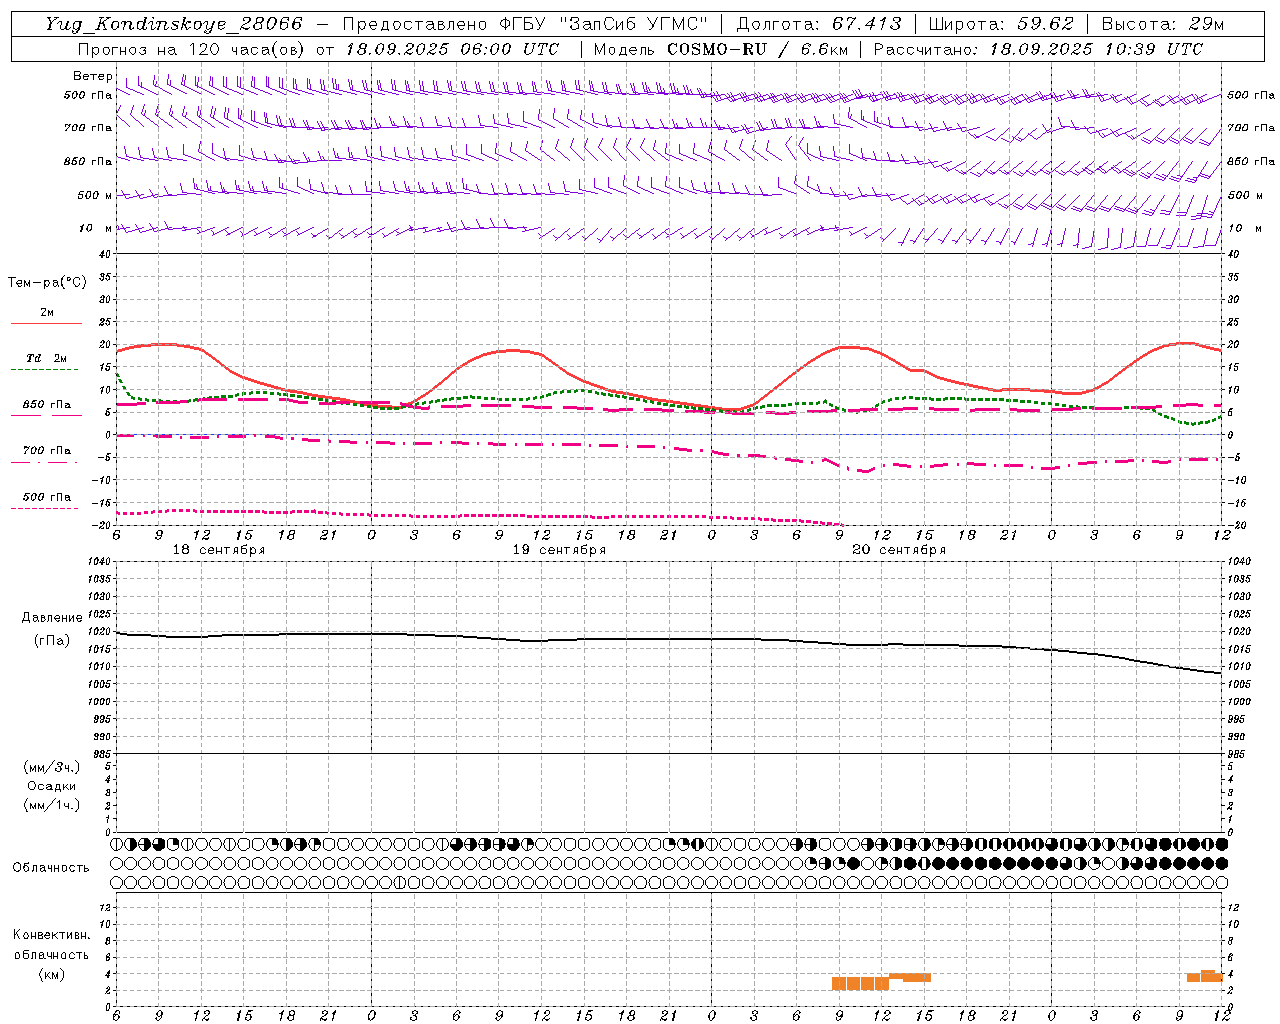
Task: Click the dashed green line sample under Td 2м
Action: [x=44, y=369]
